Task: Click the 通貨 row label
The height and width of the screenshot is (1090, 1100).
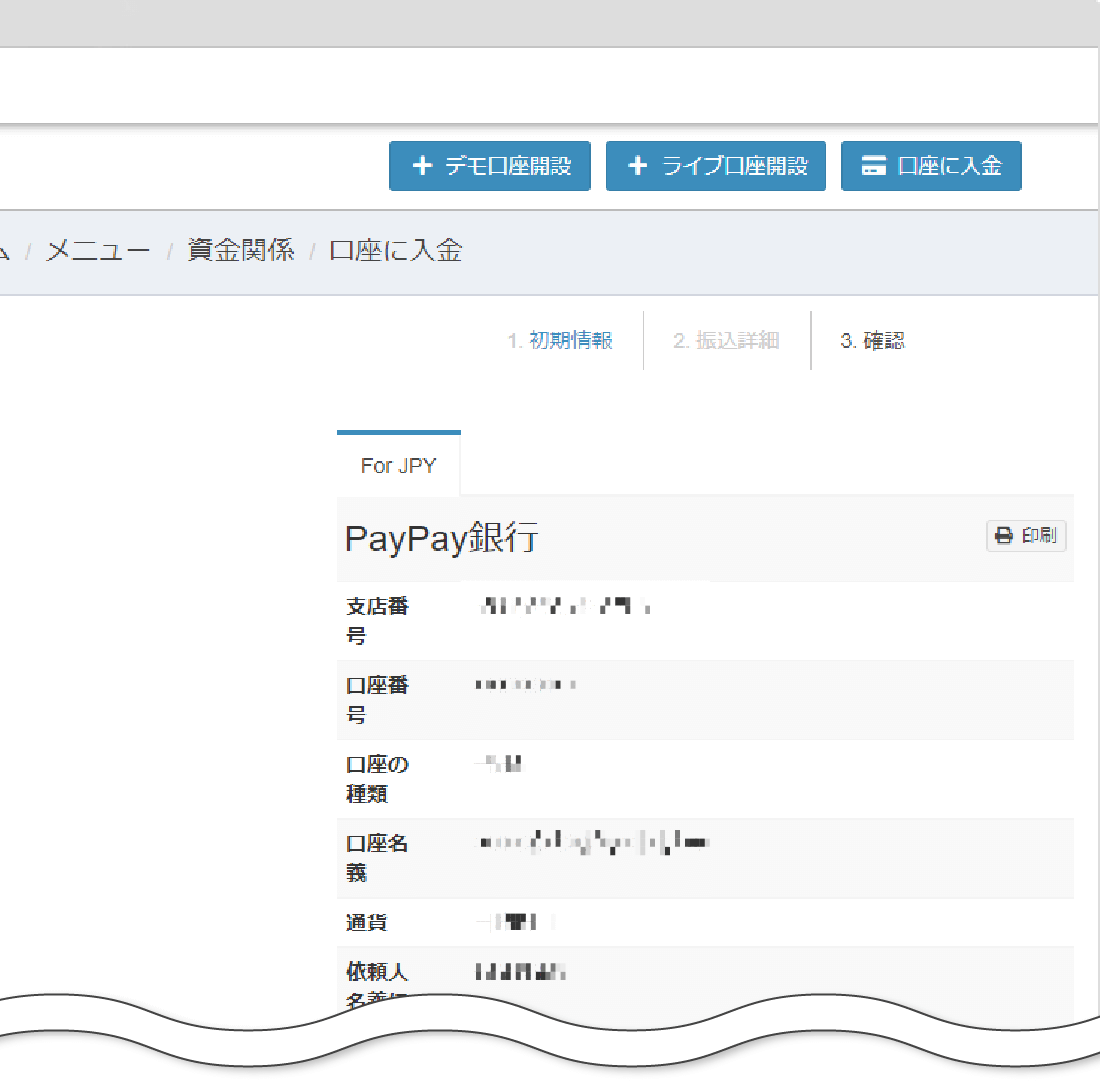Action: 366,922
